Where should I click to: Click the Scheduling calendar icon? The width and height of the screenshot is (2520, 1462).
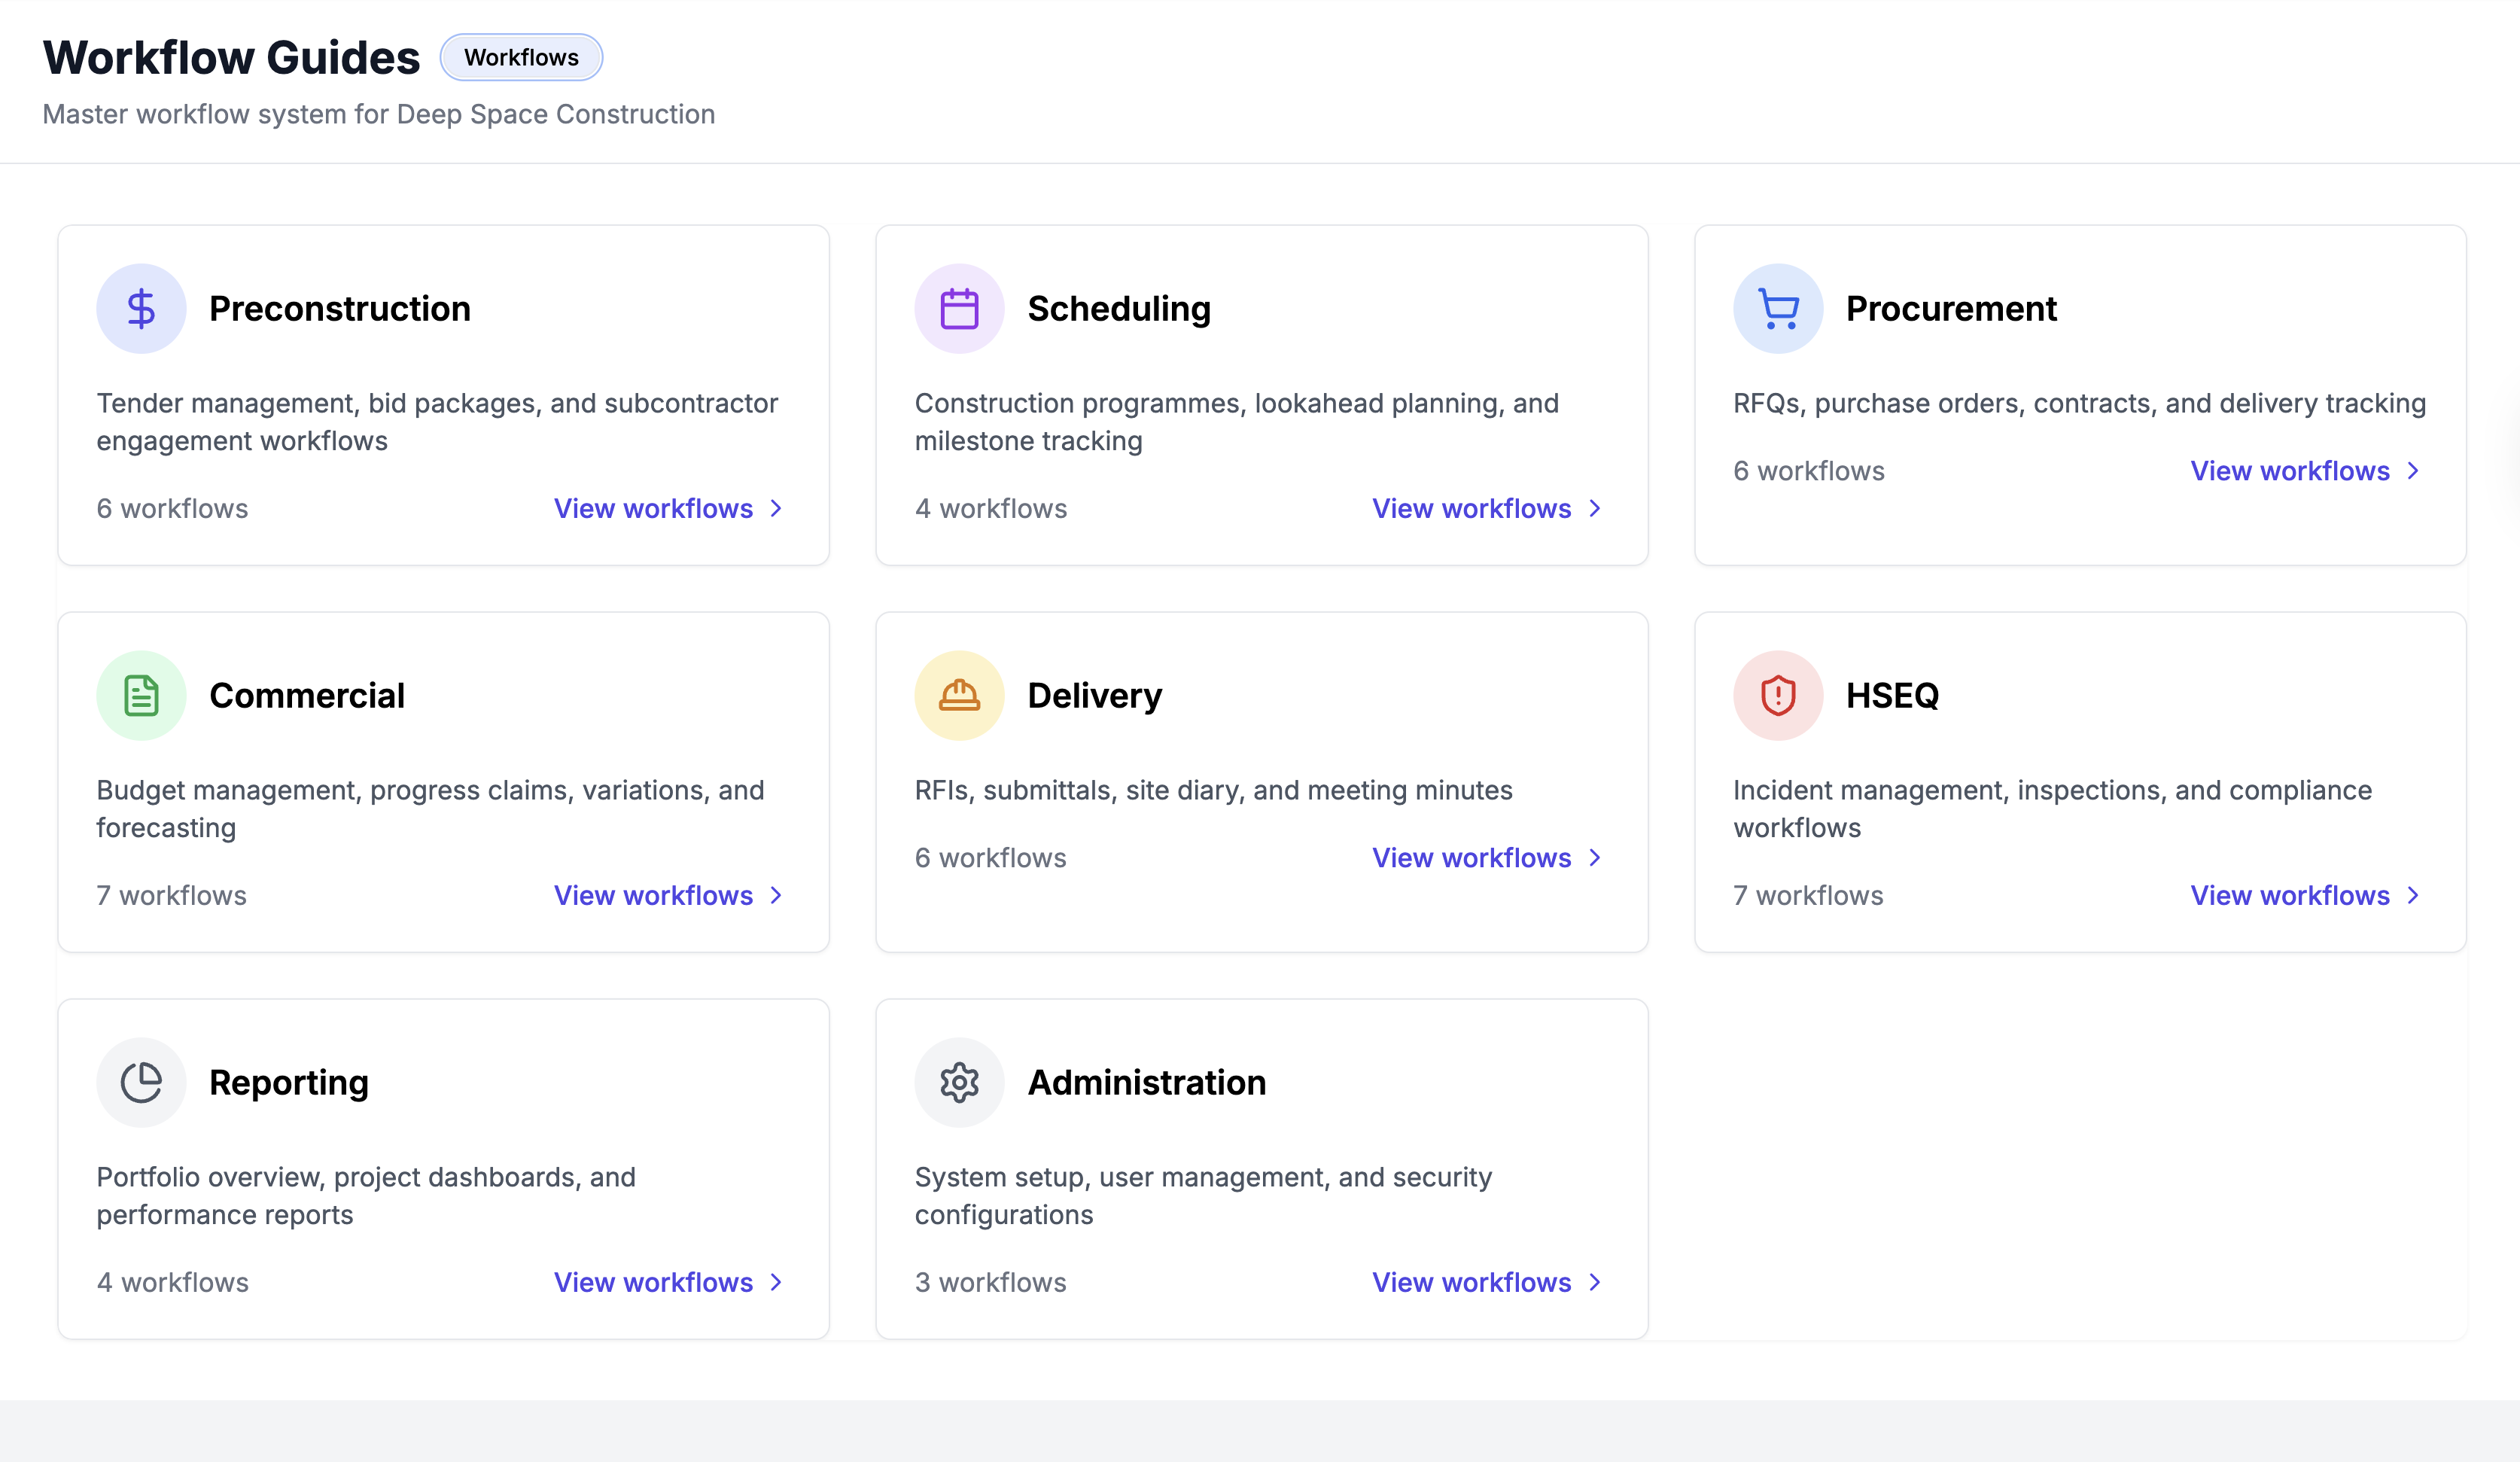[x=959, y=308]
